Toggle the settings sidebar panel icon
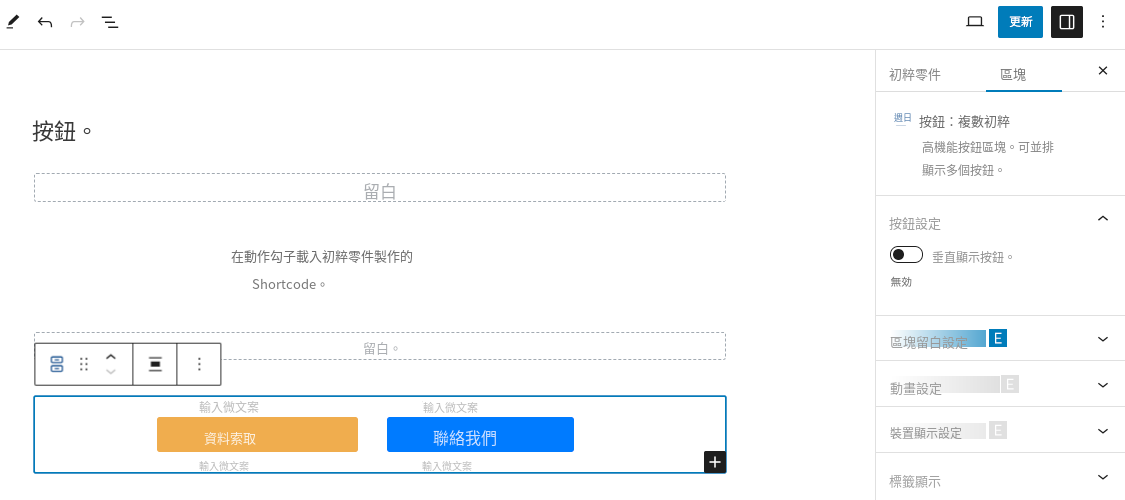This screenshot has height=500, width=1125. point(1066,22)
